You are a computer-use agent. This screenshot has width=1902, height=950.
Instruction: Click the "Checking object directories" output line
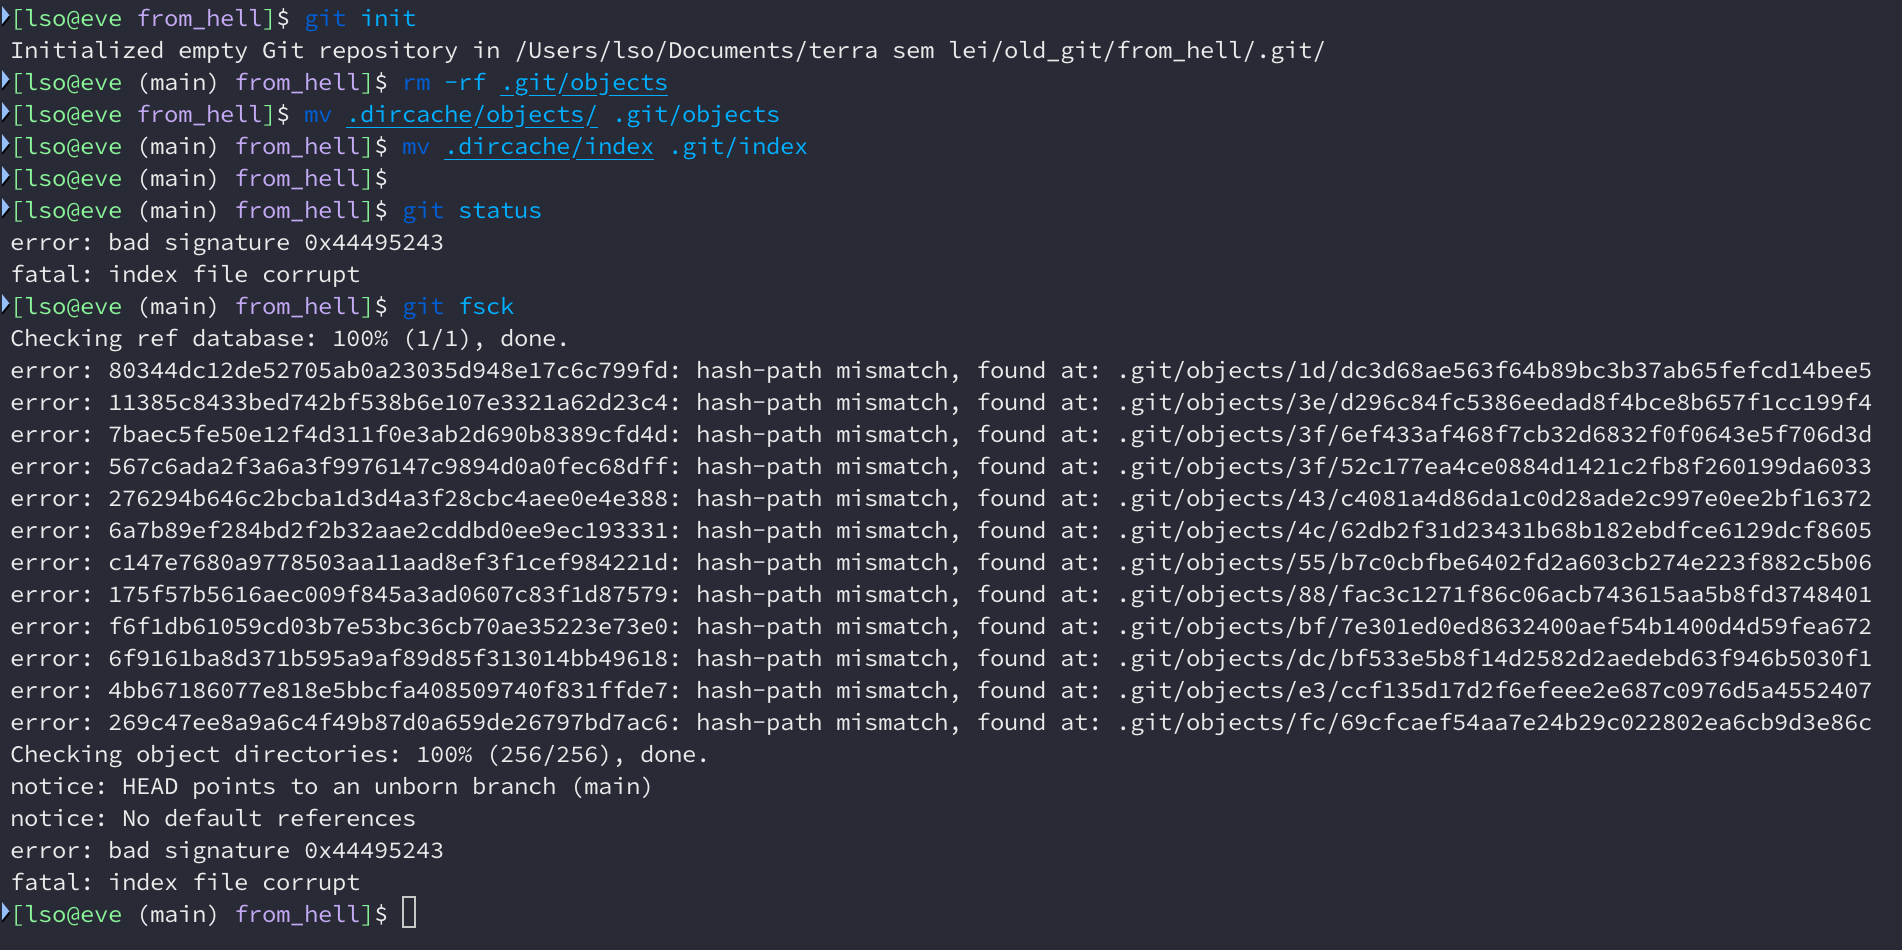[x=358, y=755]
